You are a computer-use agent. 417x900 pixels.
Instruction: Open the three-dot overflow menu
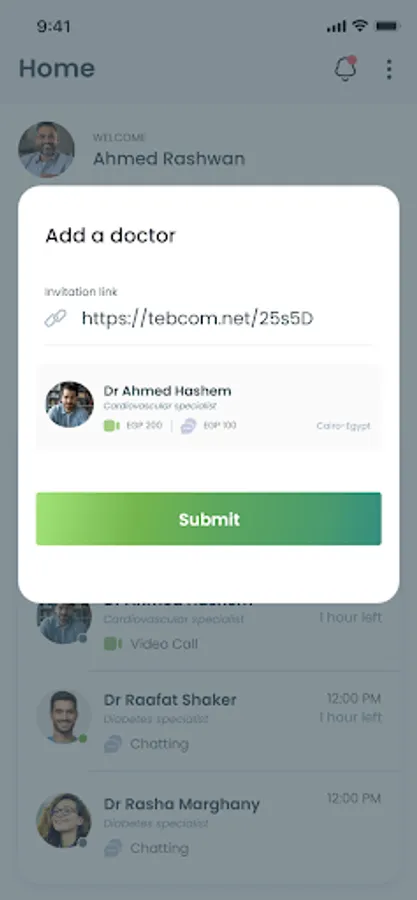389,69
